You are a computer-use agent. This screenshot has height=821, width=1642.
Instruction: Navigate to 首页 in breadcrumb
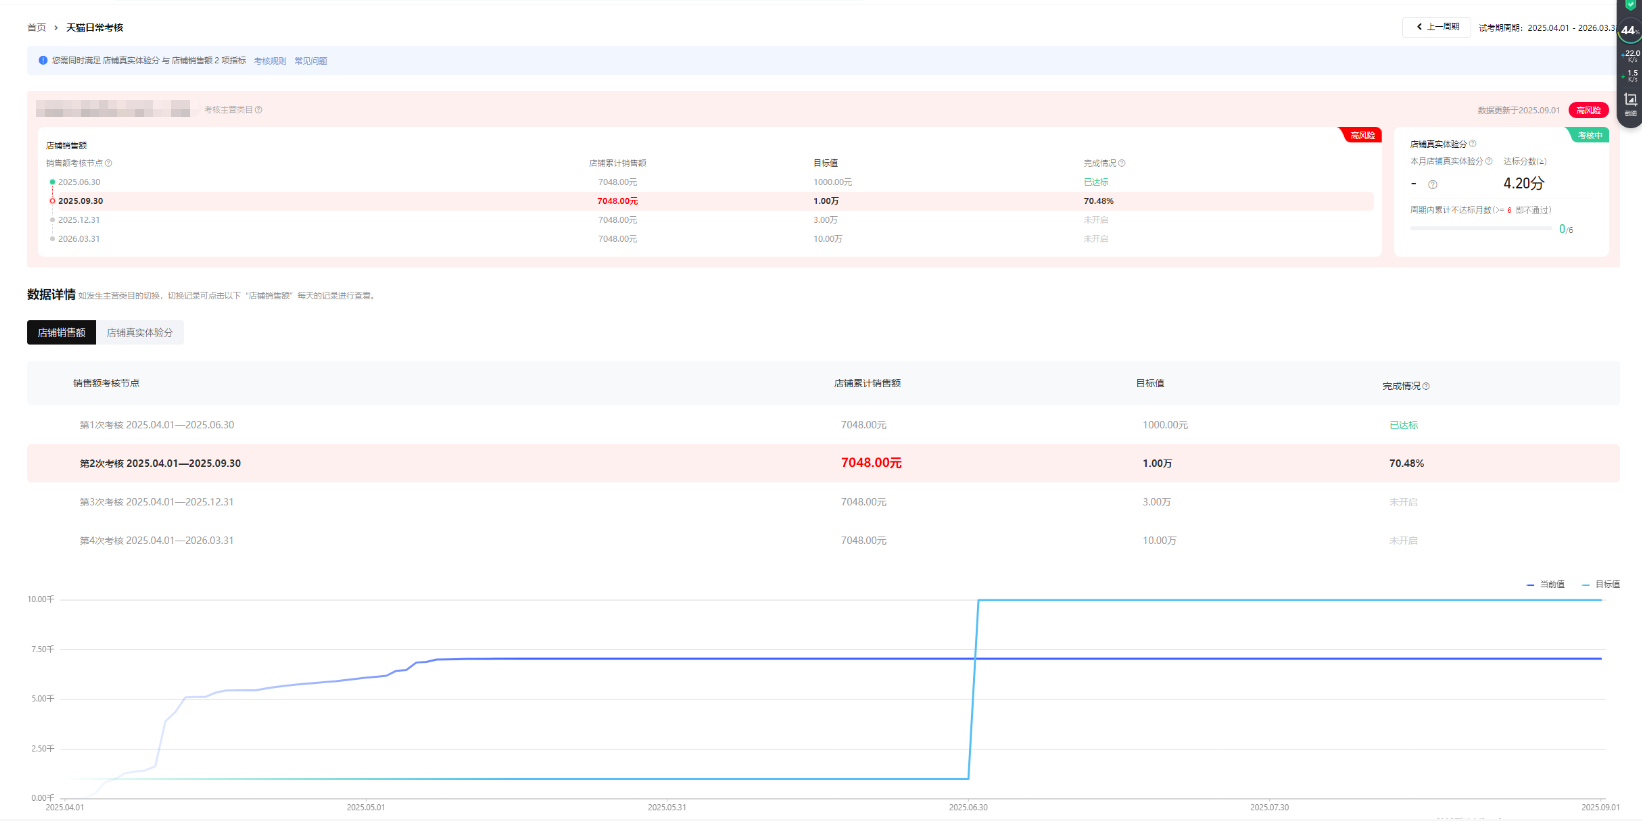(x=36, y=28)
